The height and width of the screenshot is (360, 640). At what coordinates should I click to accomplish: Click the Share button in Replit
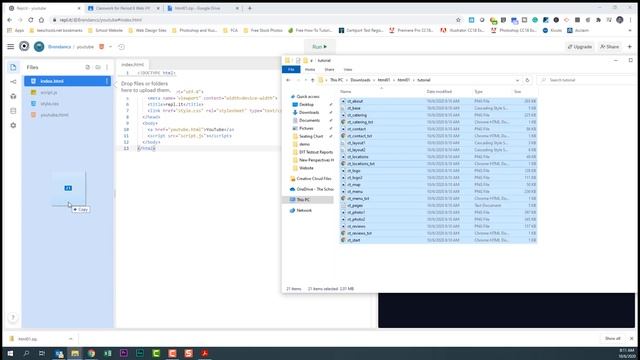609,47
